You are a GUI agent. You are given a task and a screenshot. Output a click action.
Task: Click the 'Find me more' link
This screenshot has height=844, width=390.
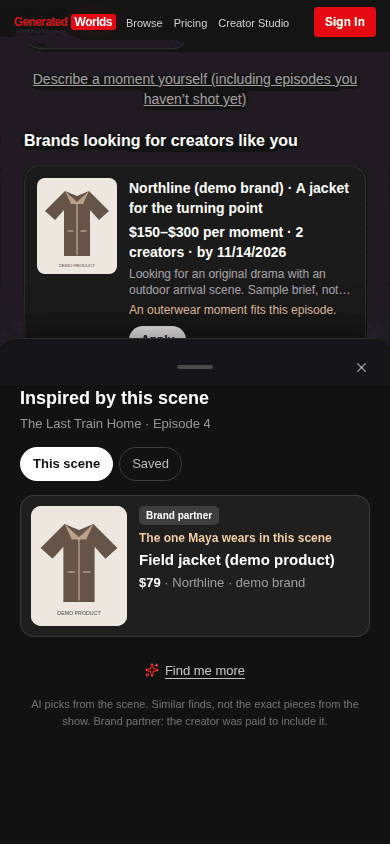pyautogui.click(x=205, y=671)
